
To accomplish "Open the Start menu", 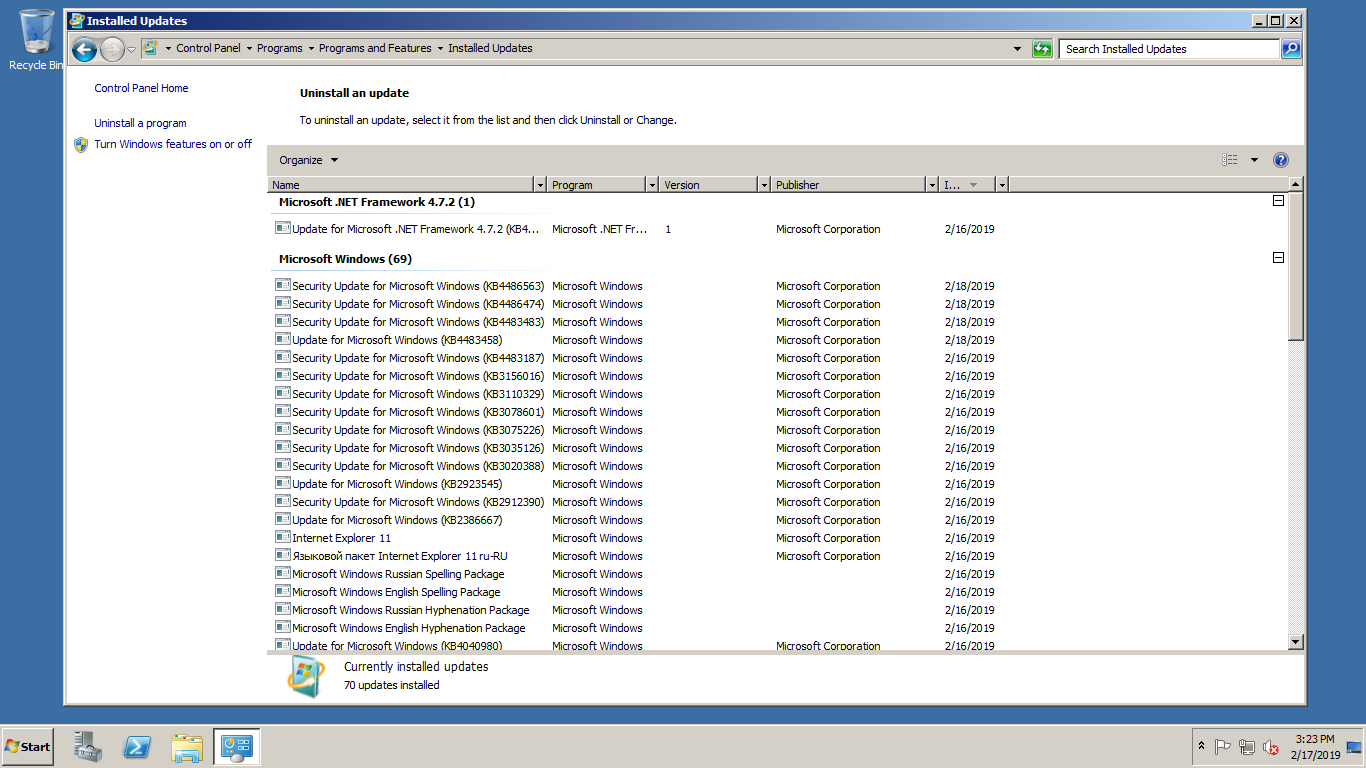I will tap(27, 747).
